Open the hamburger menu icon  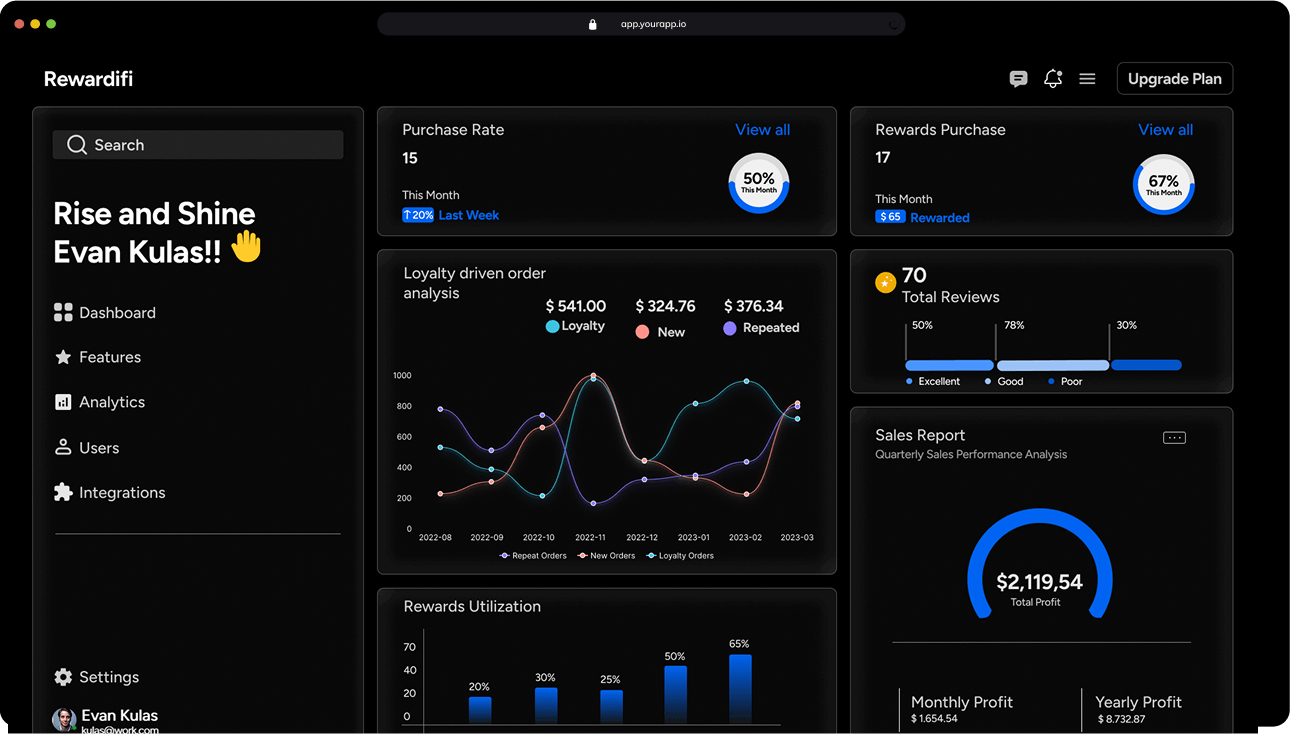(1087, 79)
